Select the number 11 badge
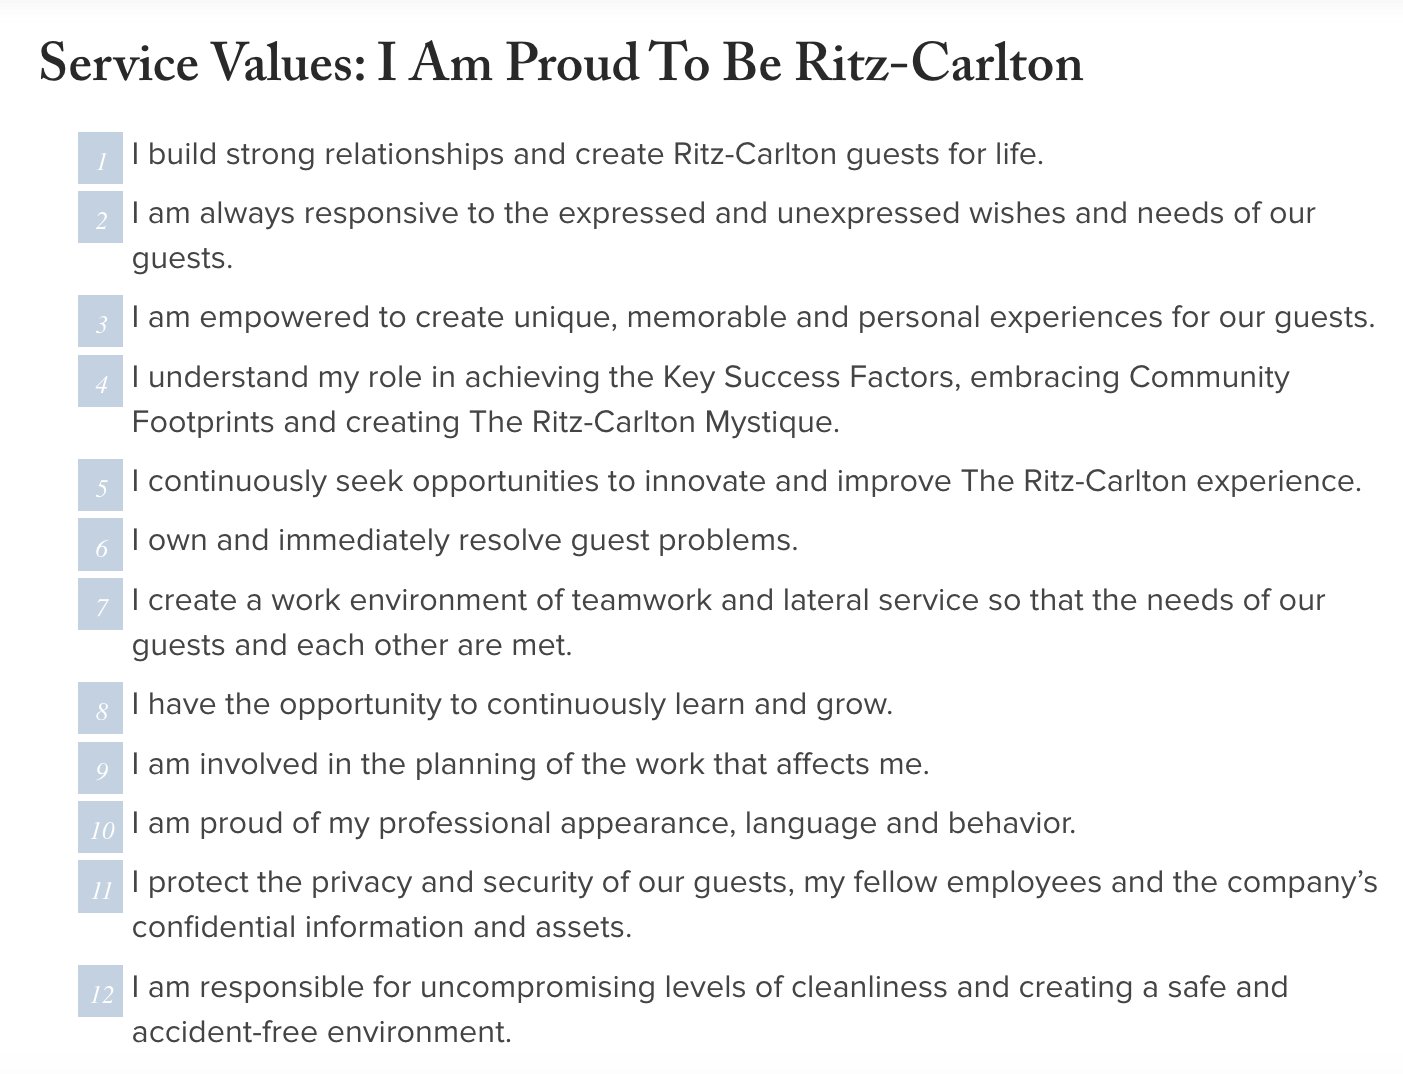 tap(100, 886)
